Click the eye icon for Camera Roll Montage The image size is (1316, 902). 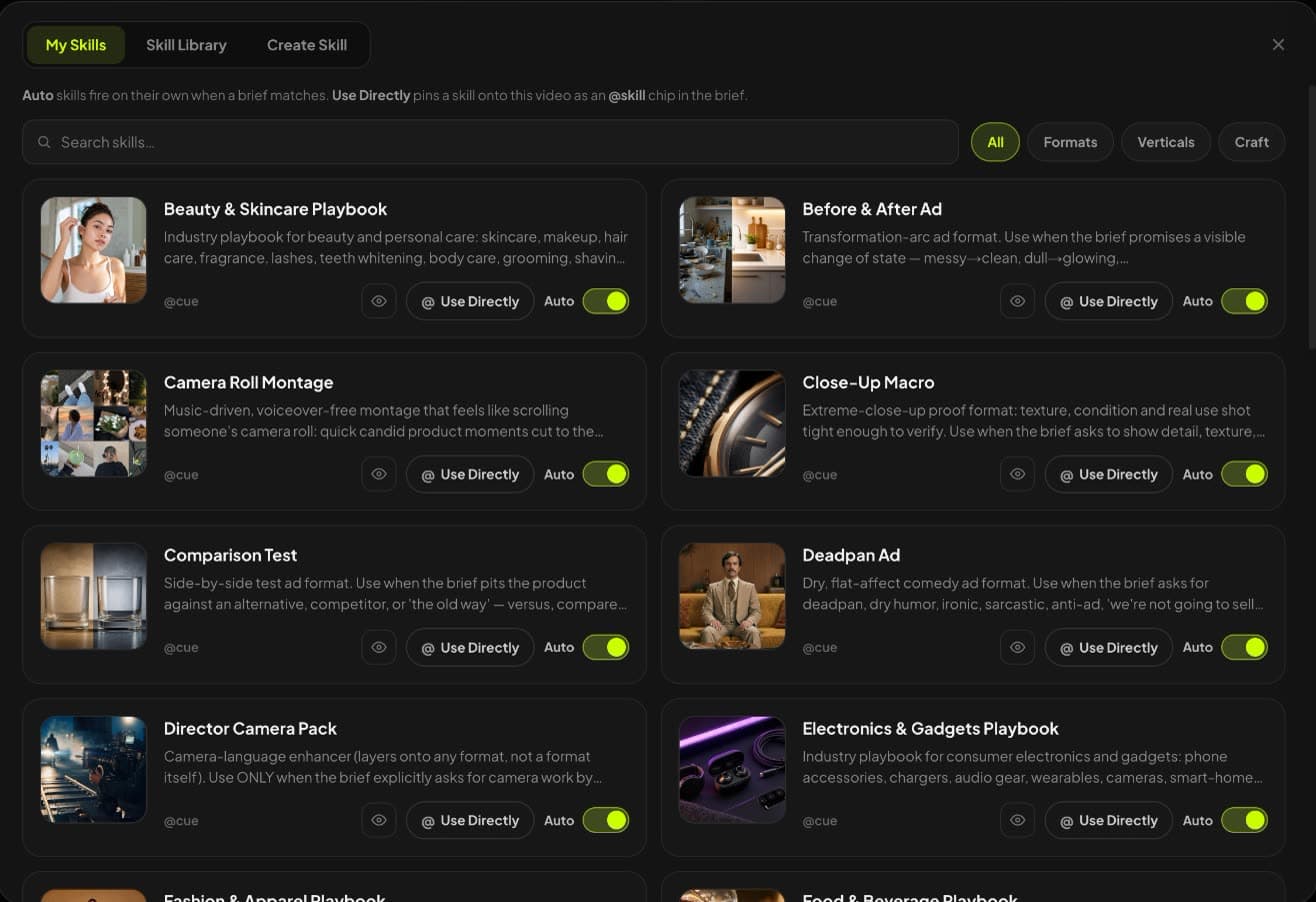[379, 474]
